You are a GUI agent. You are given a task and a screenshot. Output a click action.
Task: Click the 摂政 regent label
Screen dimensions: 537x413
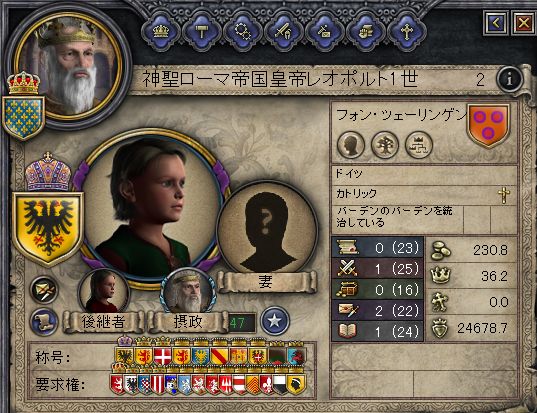(188, 322)
